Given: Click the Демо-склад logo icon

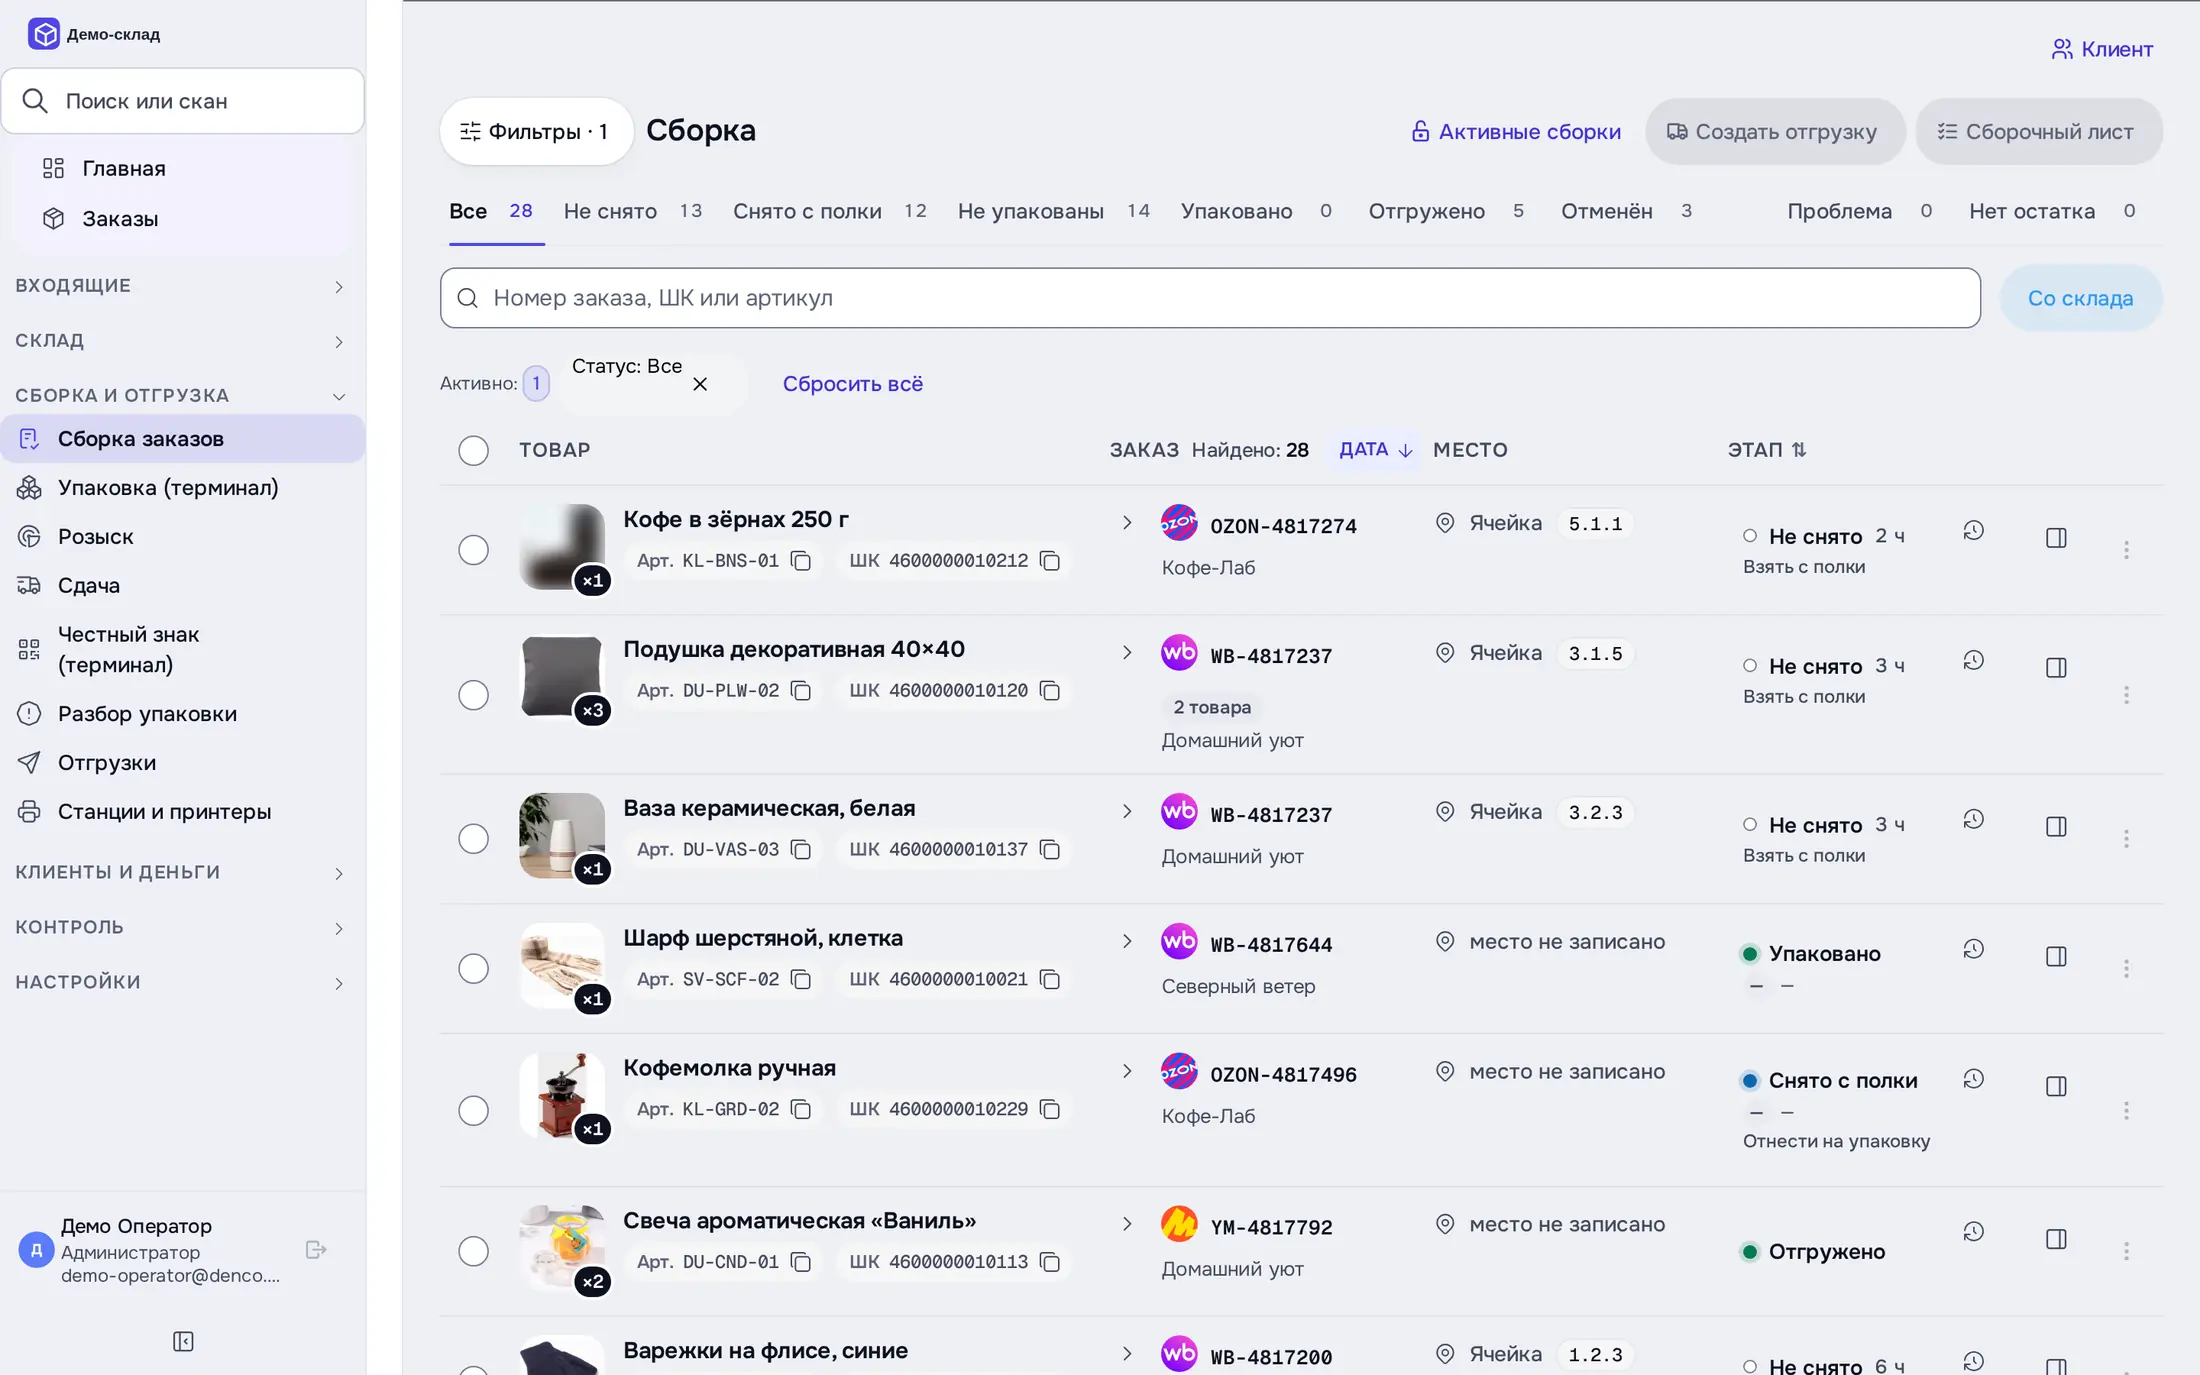Looking at the screenshot, I should coord(44,34).
